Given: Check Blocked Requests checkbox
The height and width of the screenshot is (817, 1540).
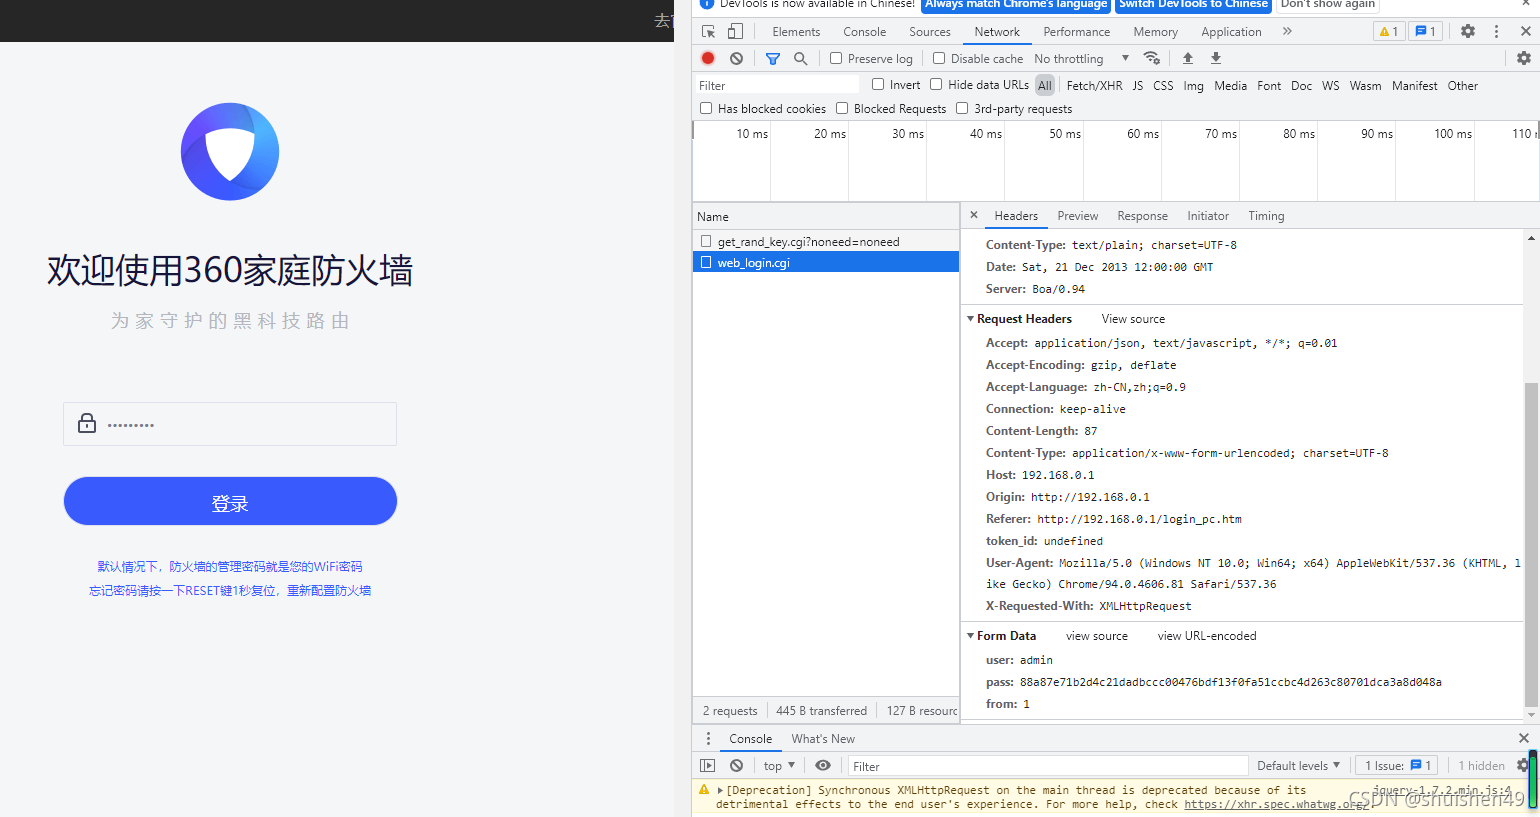Looking at the screenshot, I should tap(842, 108).
